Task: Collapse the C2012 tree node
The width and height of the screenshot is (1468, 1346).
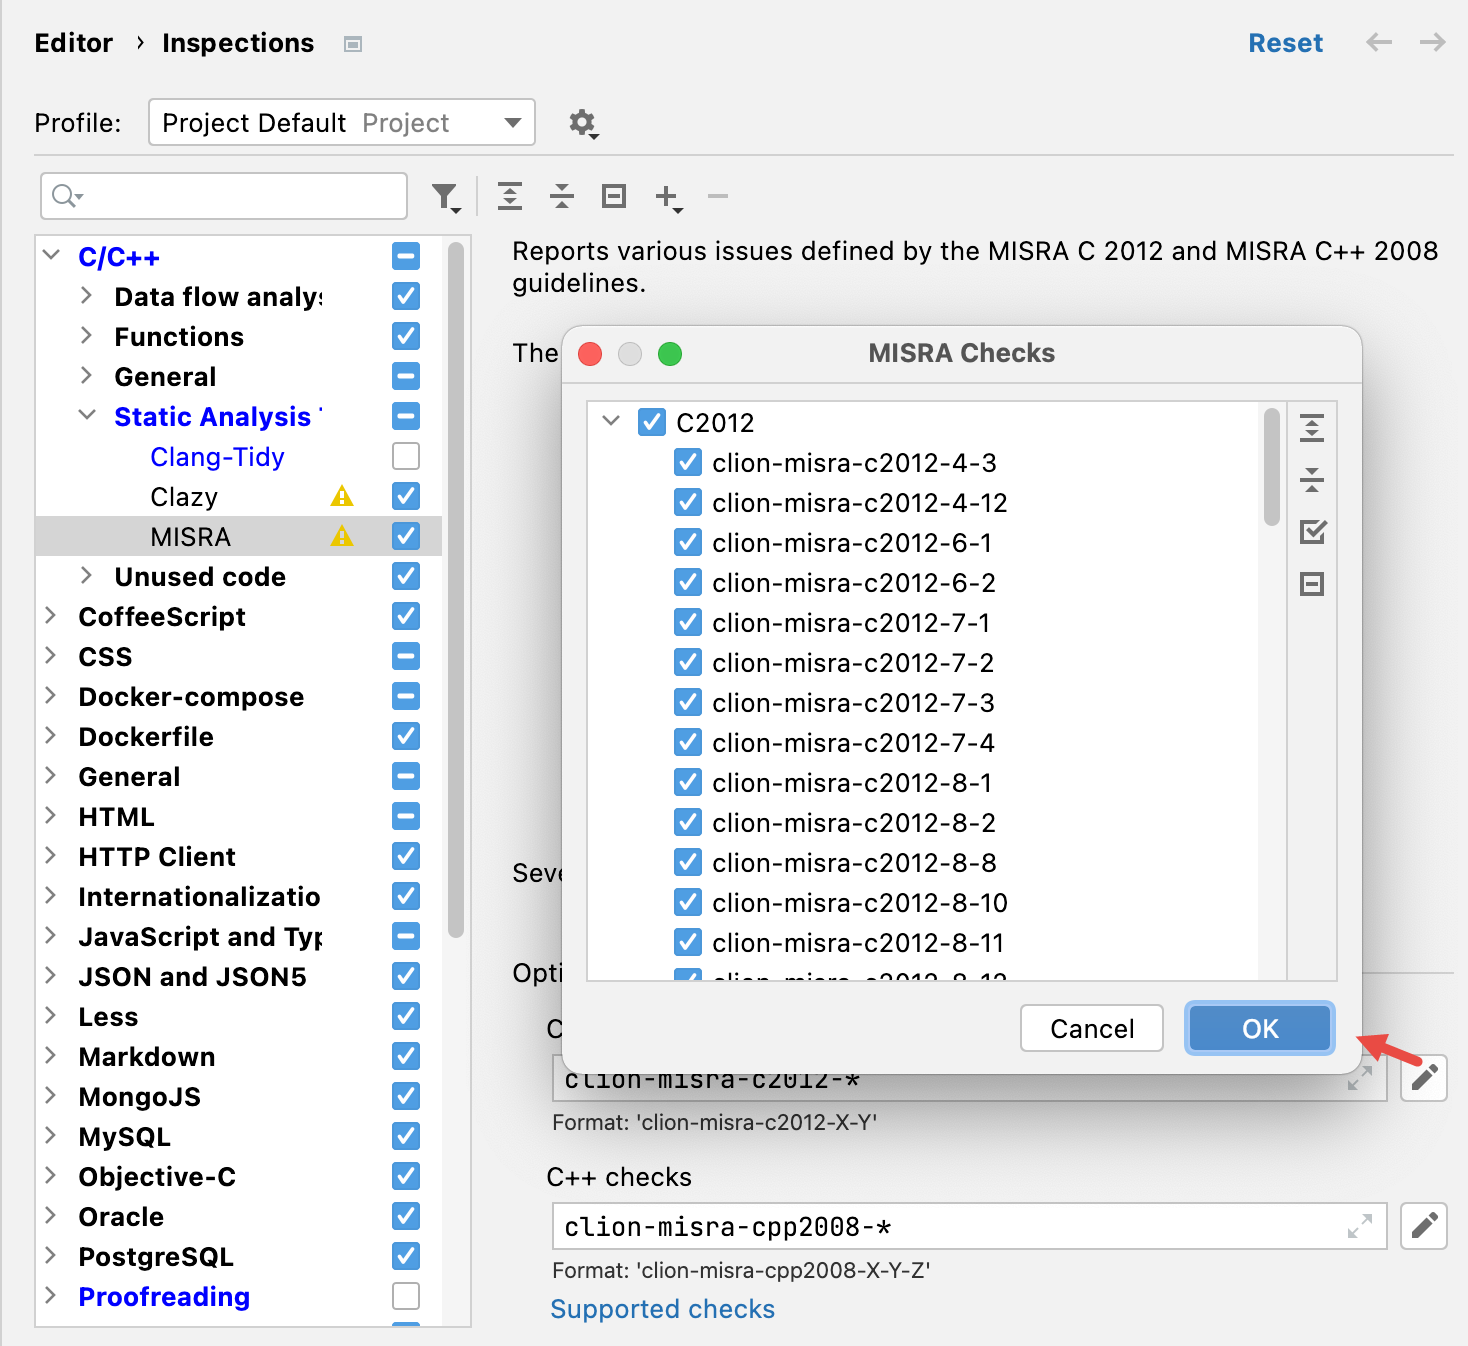Action: (612, 421)
